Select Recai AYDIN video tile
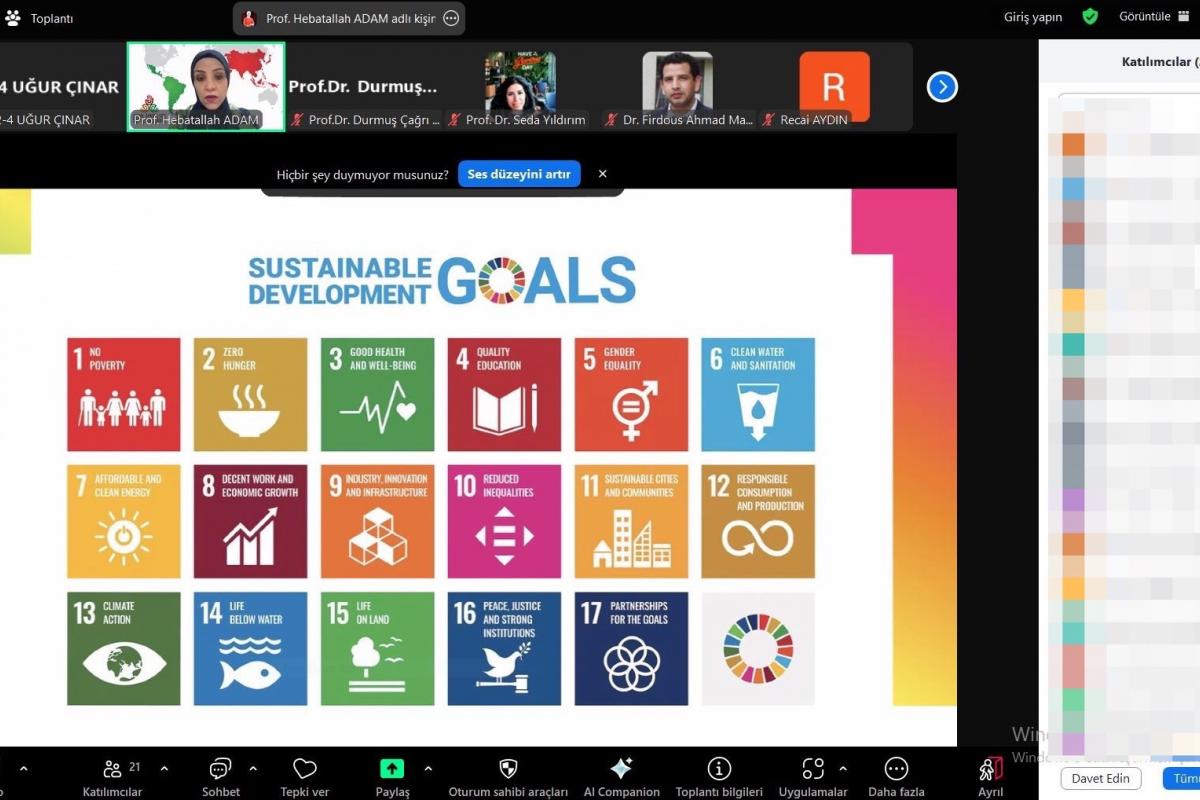This screenshot has width=1200, height=800. [834, 86]
